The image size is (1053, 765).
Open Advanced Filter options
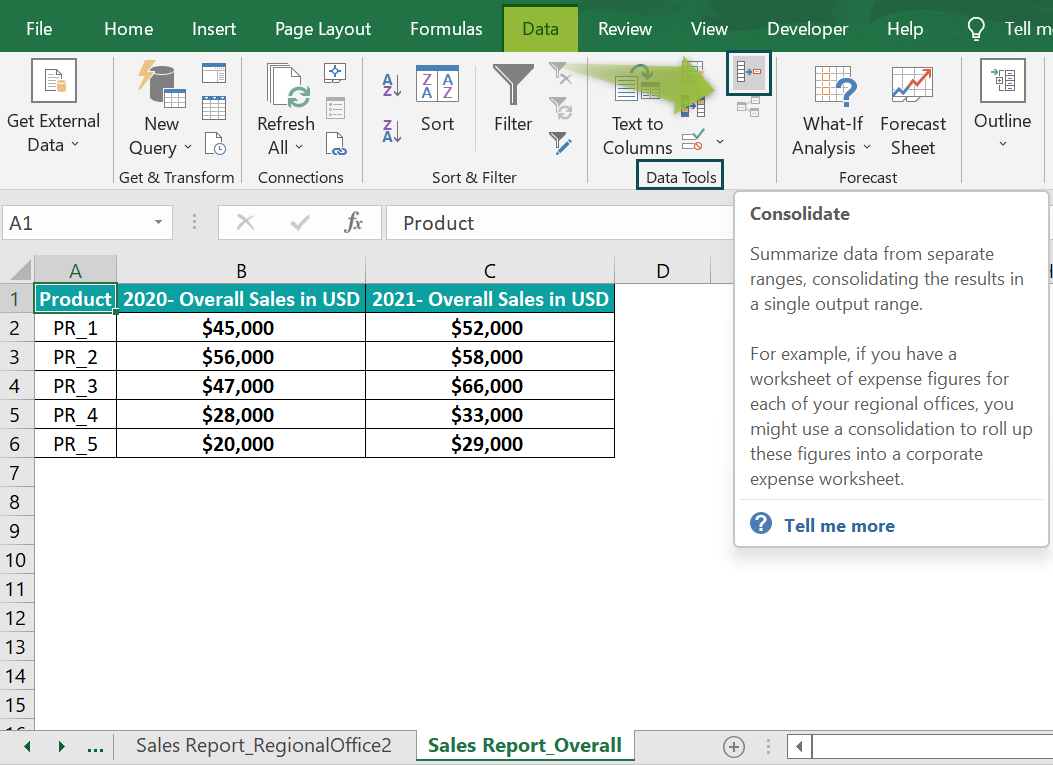pyautogui.click(x=561, y=141)
